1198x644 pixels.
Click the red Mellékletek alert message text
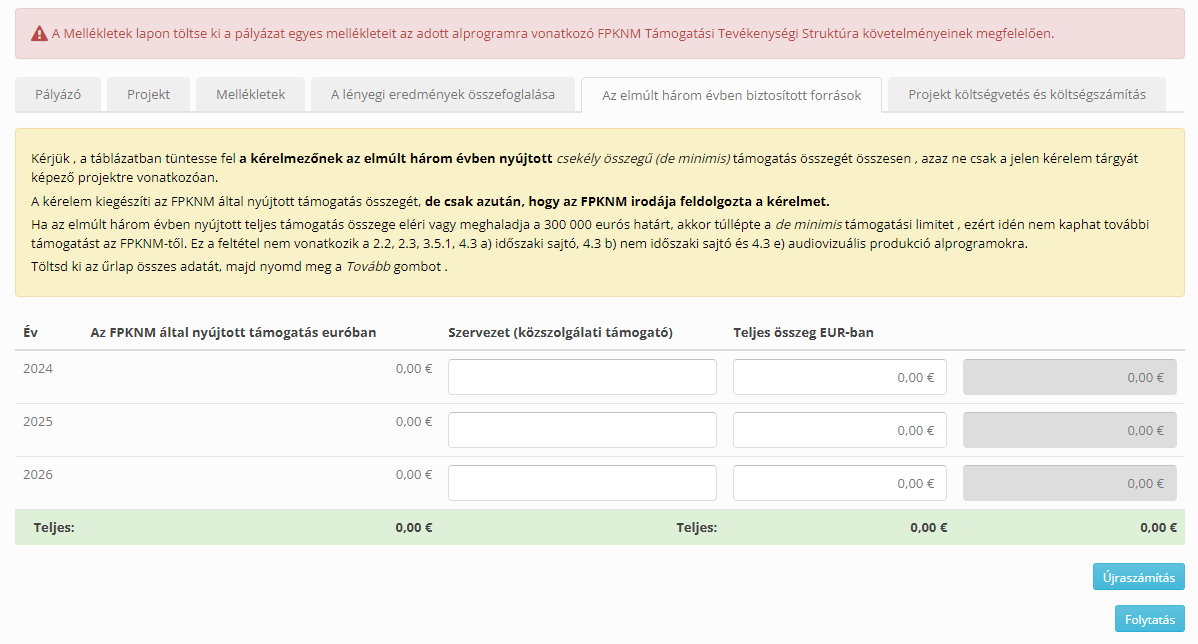pos(552,34)
